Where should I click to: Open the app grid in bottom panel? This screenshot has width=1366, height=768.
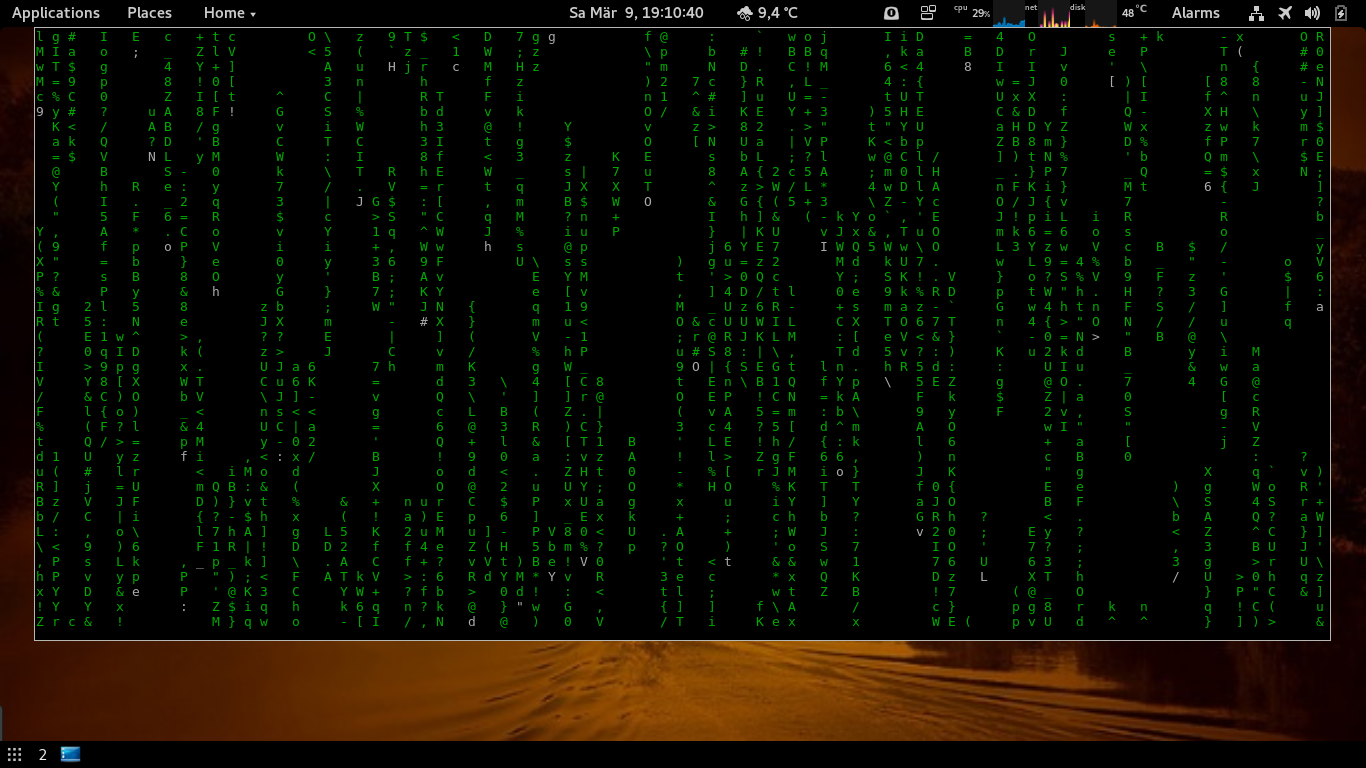click(15, 754)
